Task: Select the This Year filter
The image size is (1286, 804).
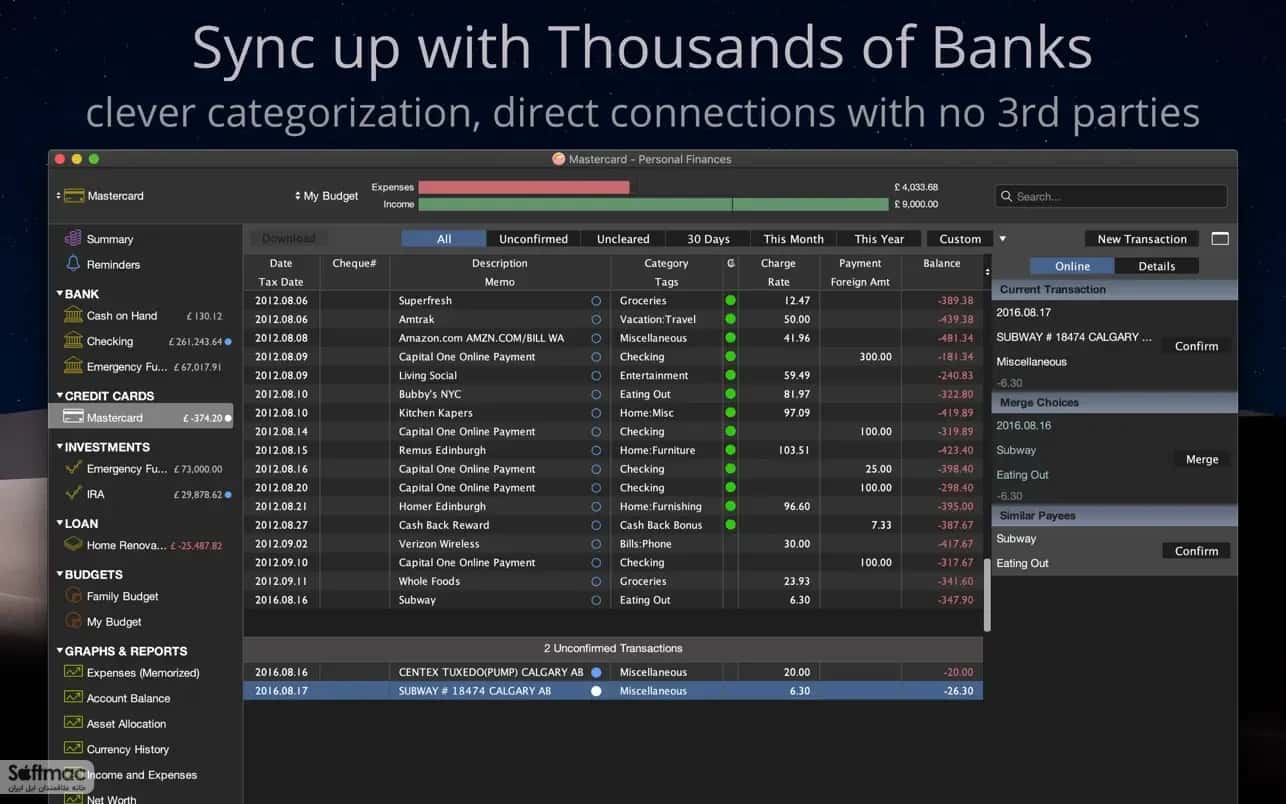Action: 879,239
